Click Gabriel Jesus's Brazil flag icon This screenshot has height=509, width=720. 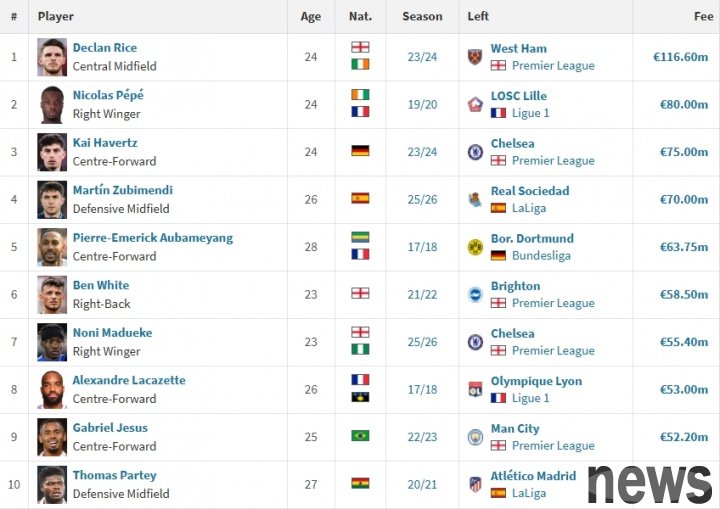(360, 435)
